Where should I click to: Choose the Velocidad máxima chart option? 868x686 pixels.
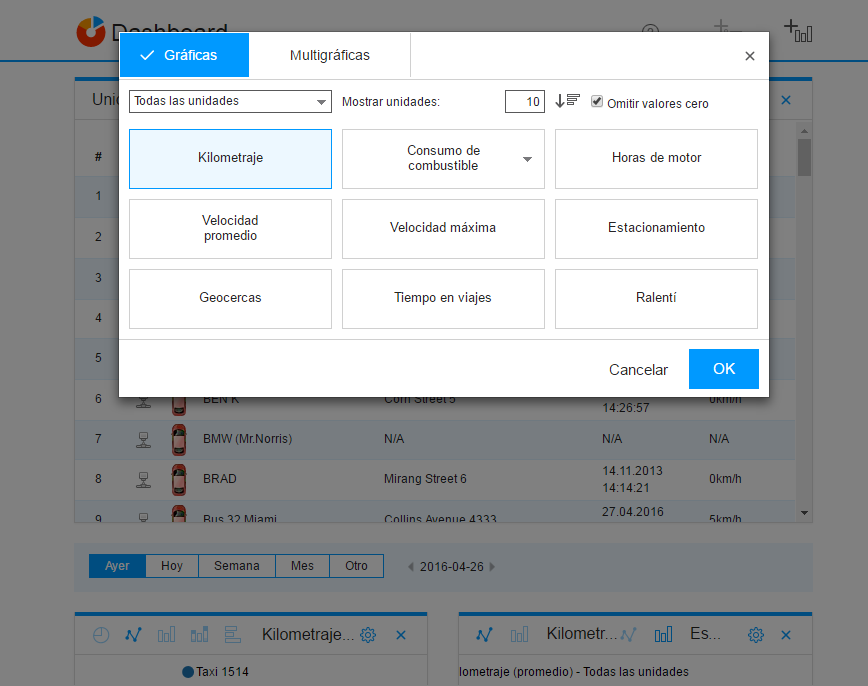443,228
